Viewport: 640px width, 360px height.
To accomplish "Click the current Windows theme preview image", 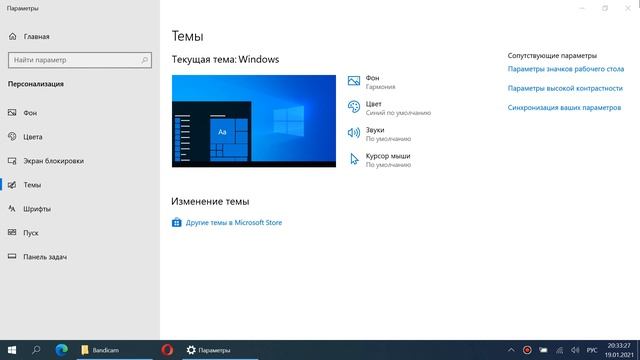I will 254,121.
